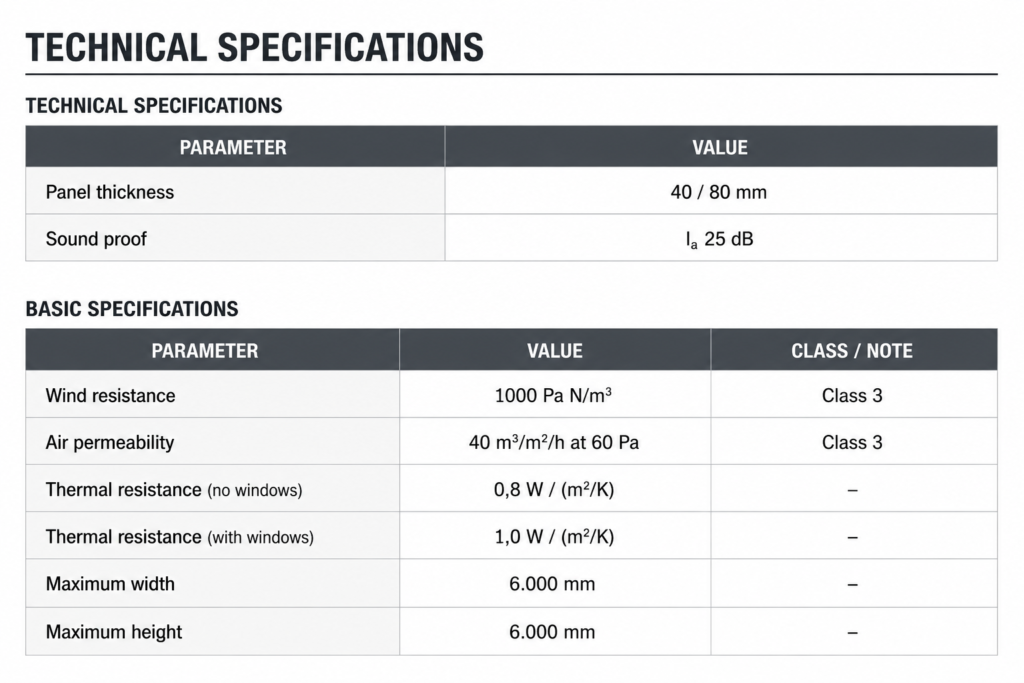Click the Maximum width row label
The height and width of the screenshot is (683, 1024).
[x=110, y=584]
